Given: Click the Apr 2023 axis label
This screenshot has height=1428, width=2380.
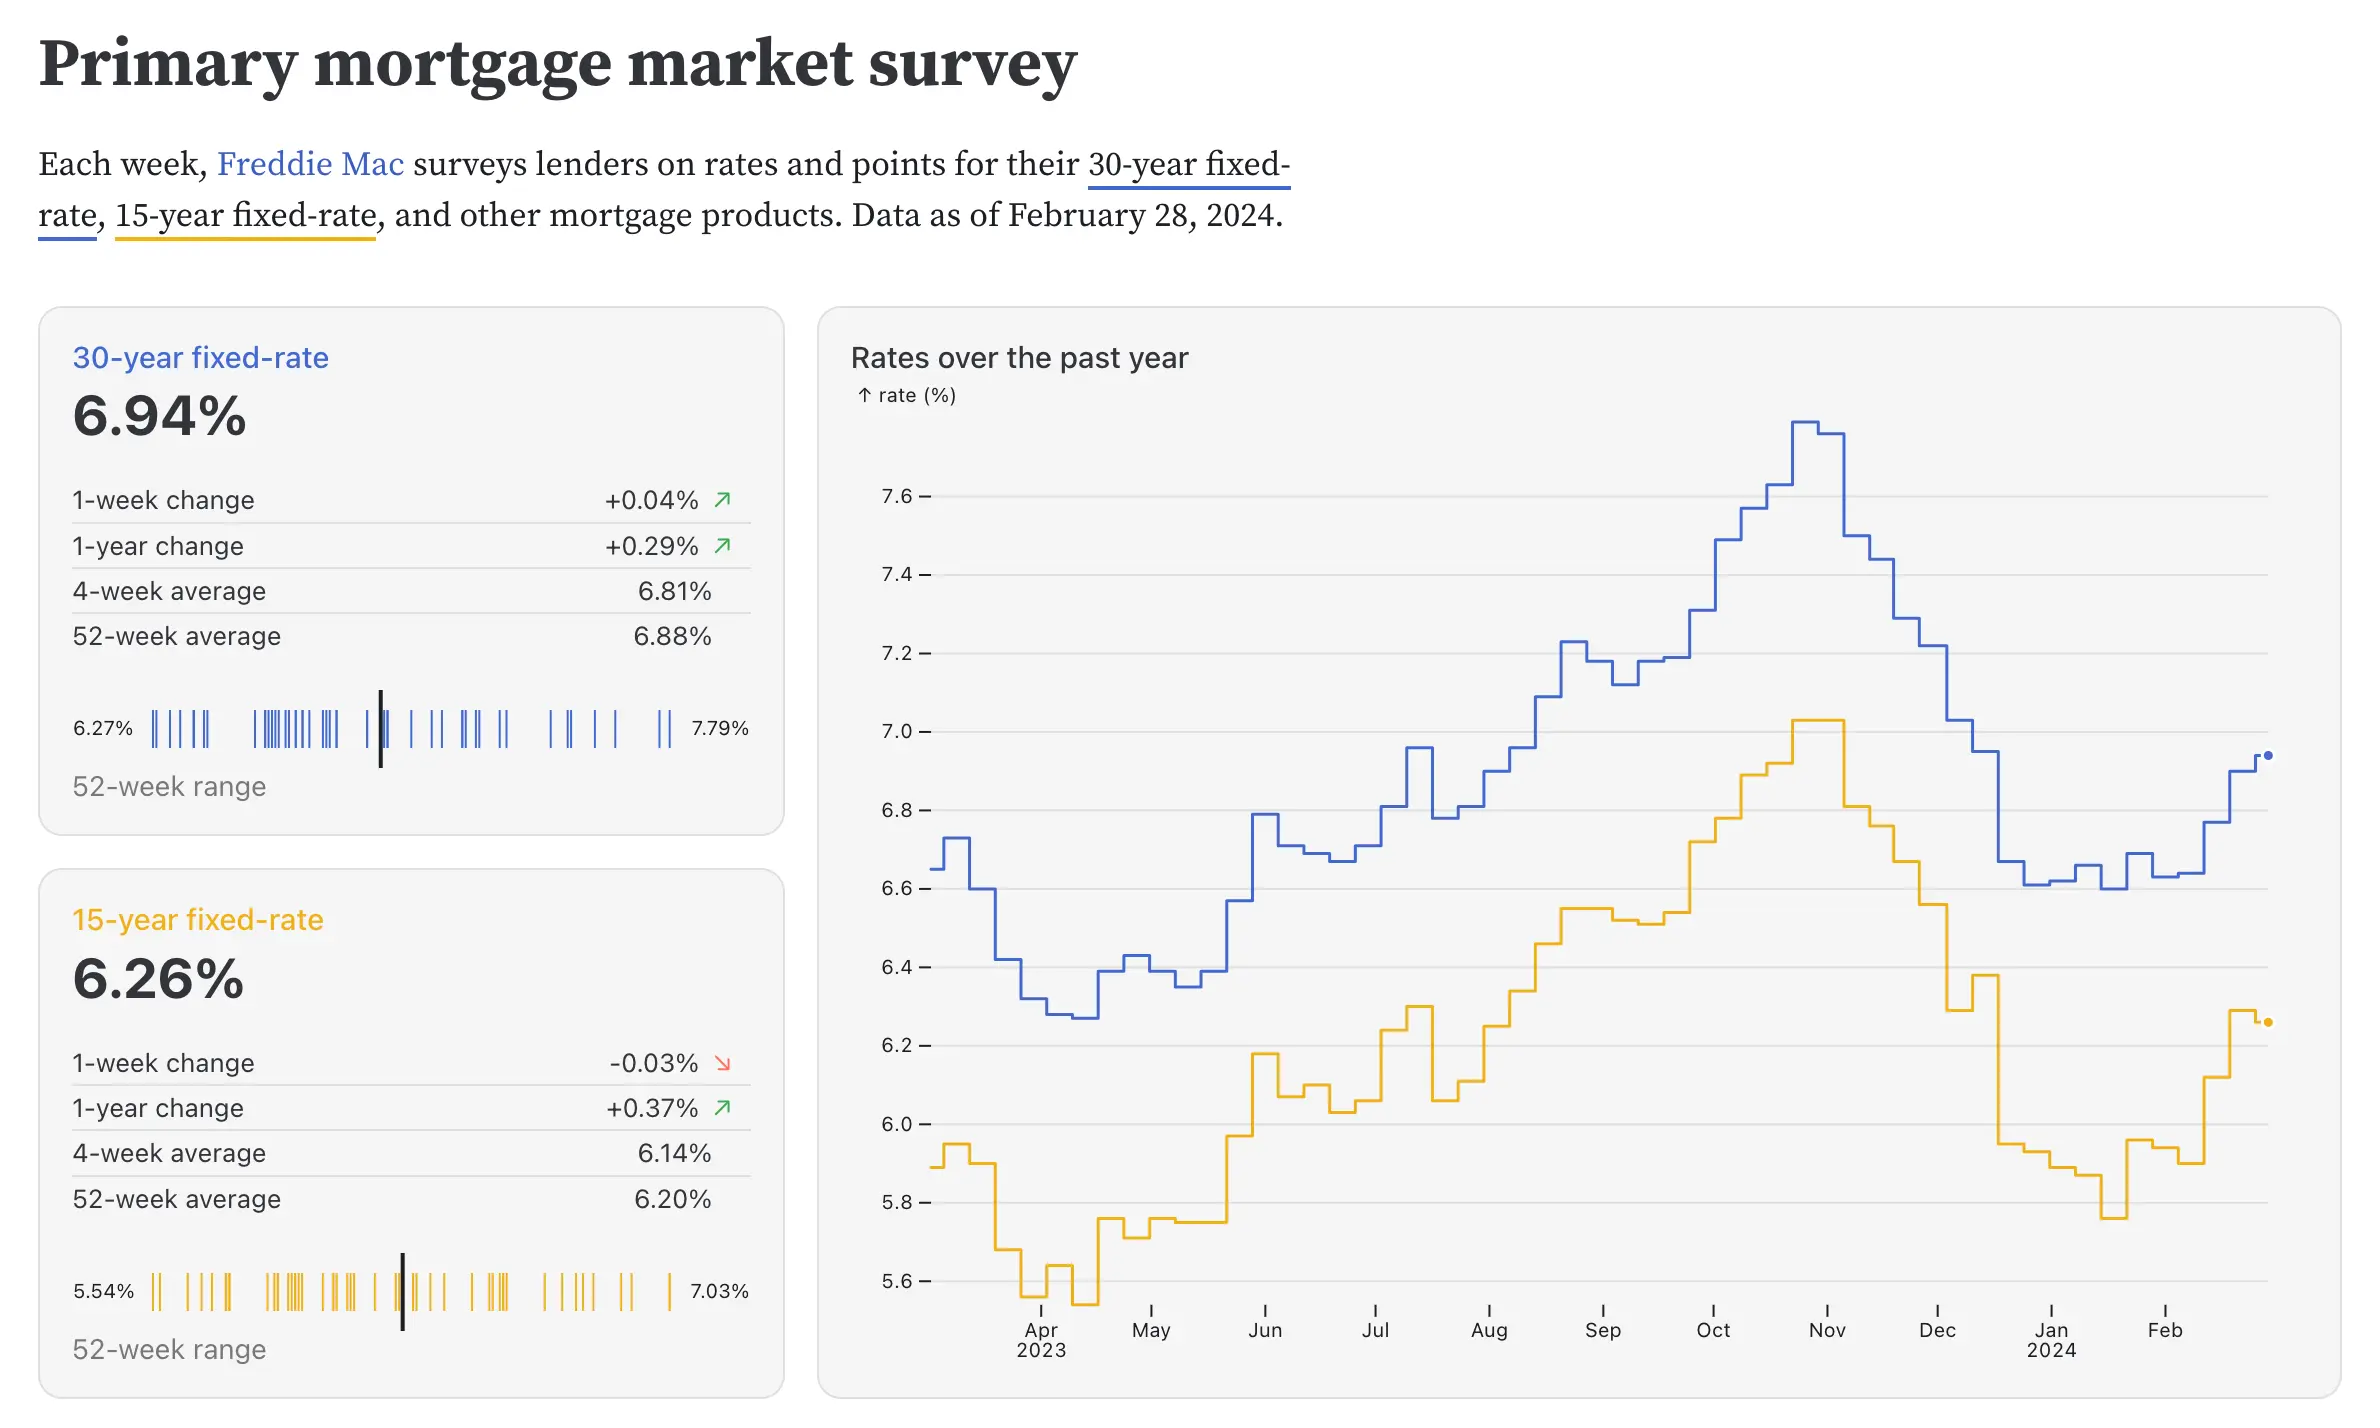Looking at the screenshot, I should point(1041,1339).
